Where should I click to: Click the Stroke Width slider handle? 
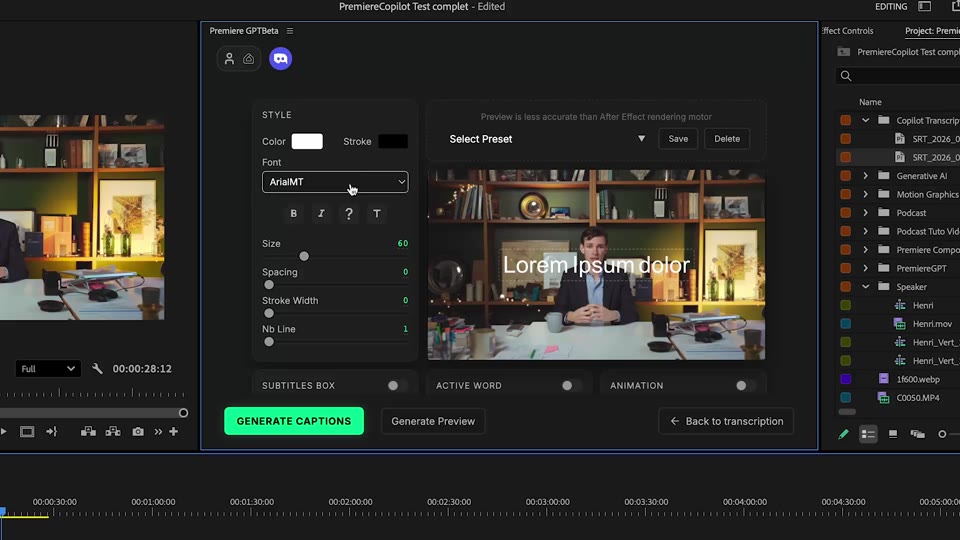tap(269, 313)
